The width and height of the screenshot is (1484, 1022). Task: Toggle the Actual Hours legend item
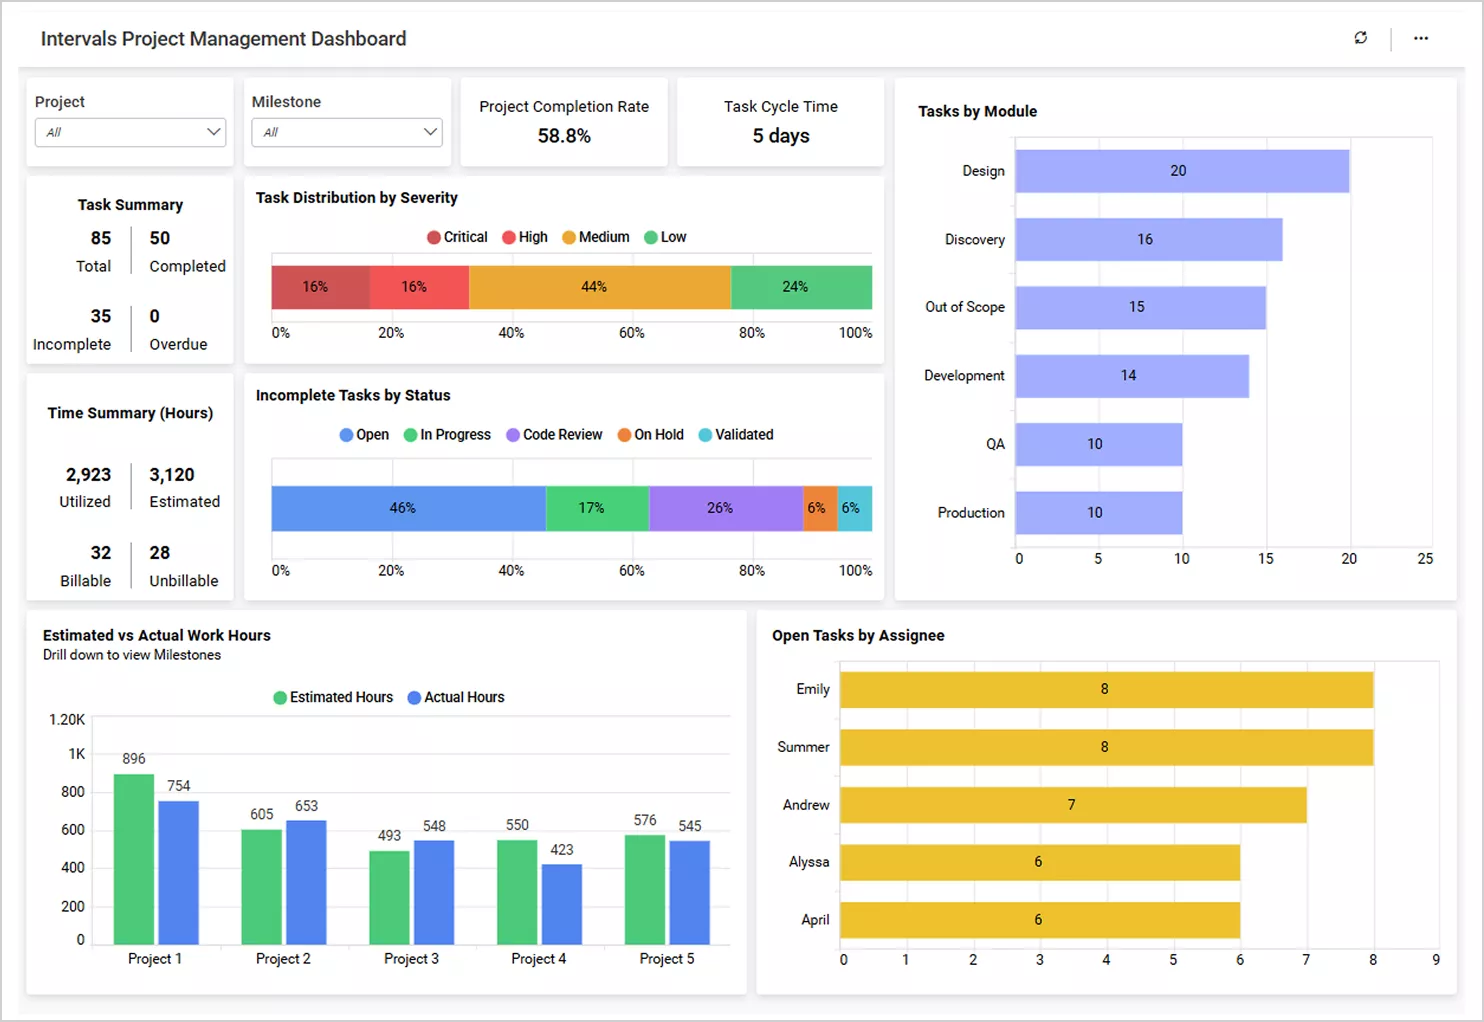(456, 697)
